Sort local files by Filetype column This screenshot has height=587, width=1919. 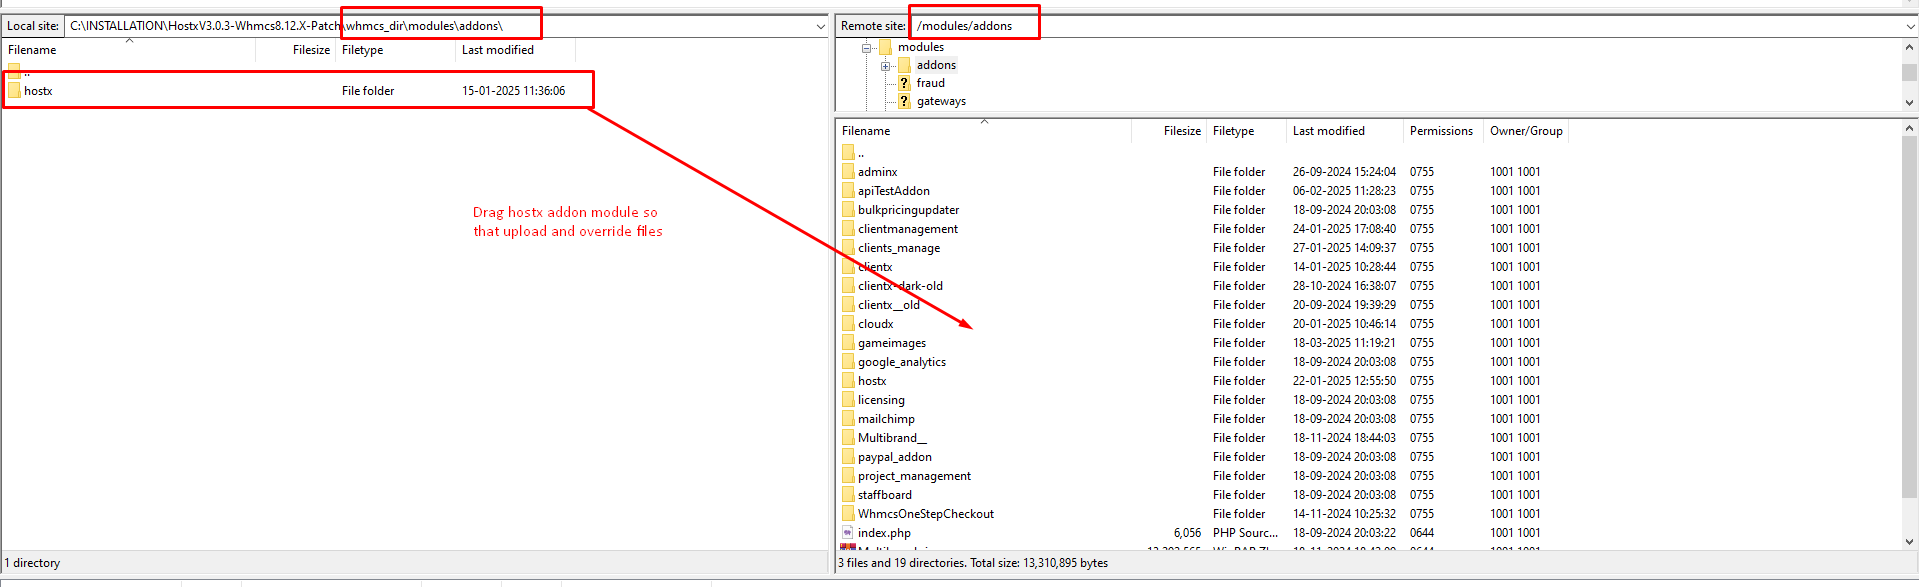[363, 50]
